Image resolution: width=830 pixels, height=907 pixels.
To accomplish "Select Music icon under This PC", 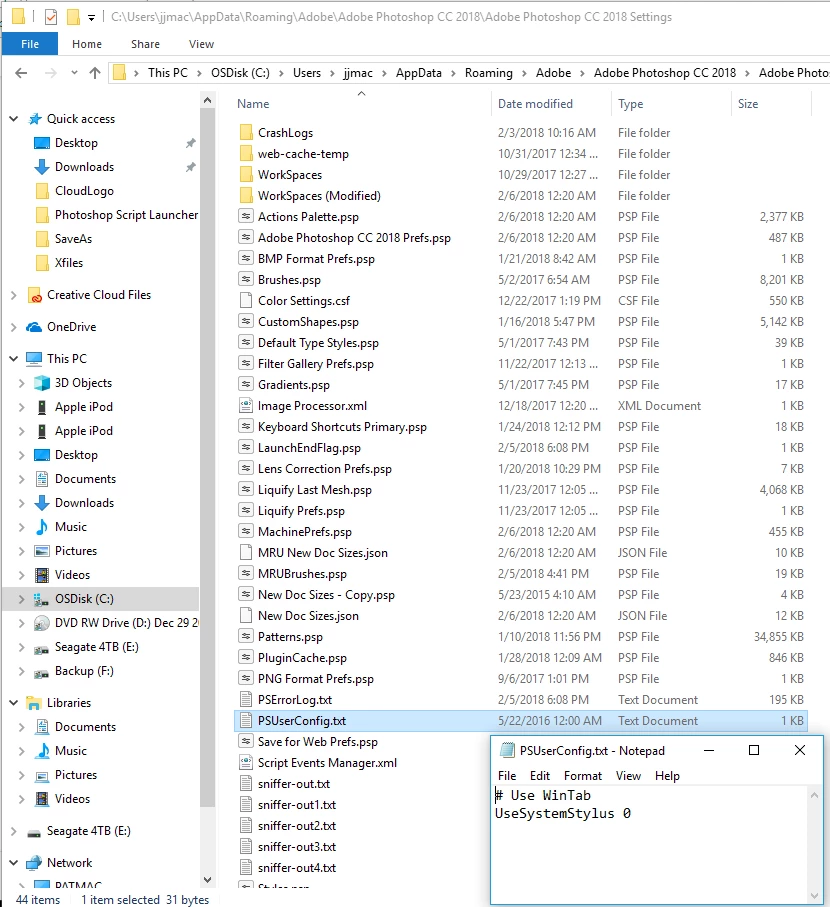I will (42, 527).
